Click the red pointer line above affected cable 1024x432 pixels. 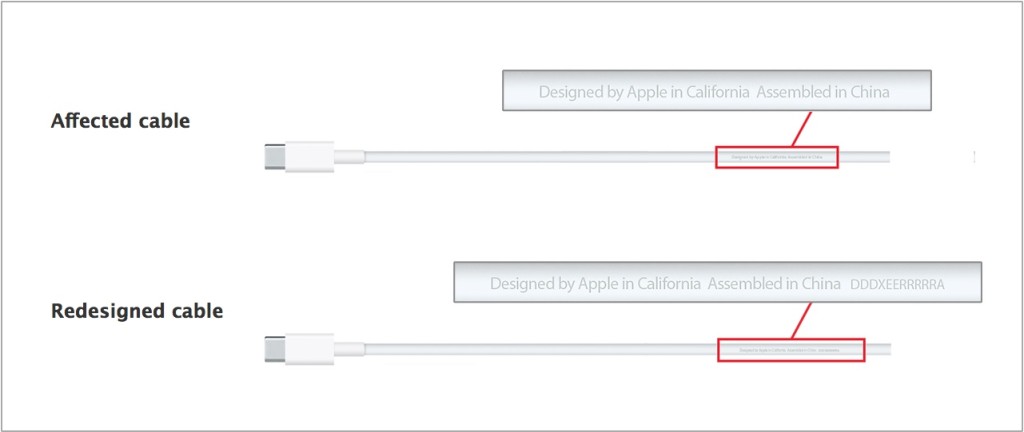click(x=801, y=128)
